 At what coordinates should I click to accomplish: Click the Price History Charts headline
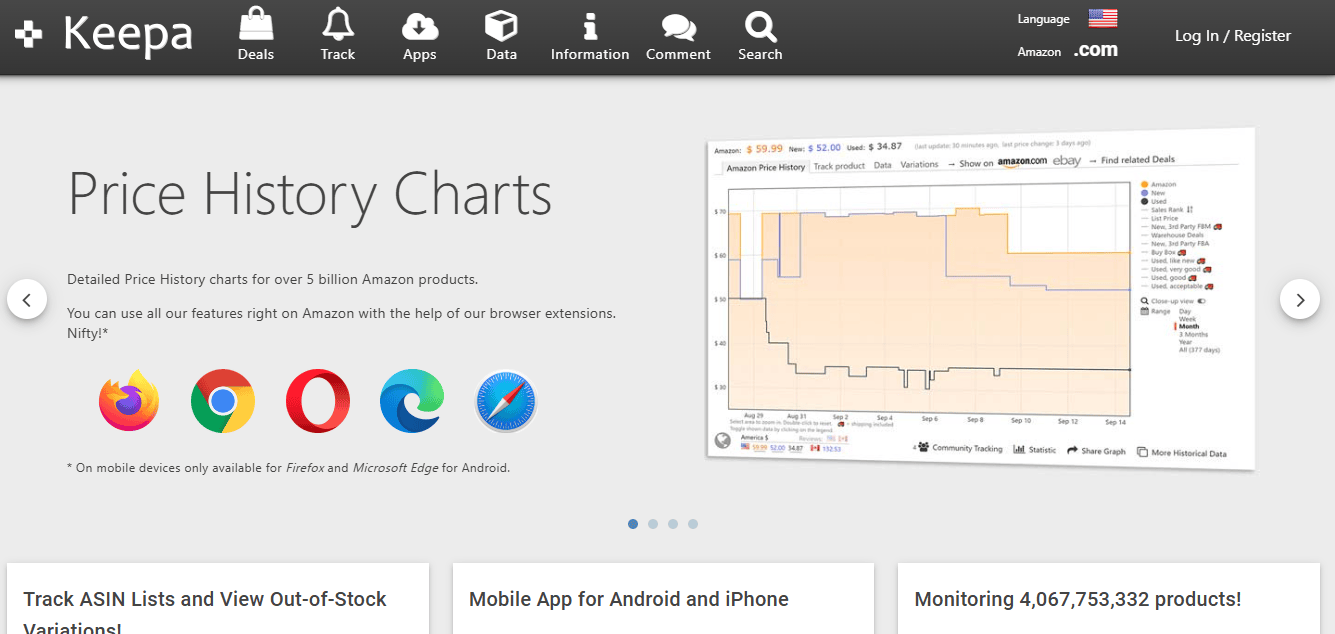coord(310,195)
